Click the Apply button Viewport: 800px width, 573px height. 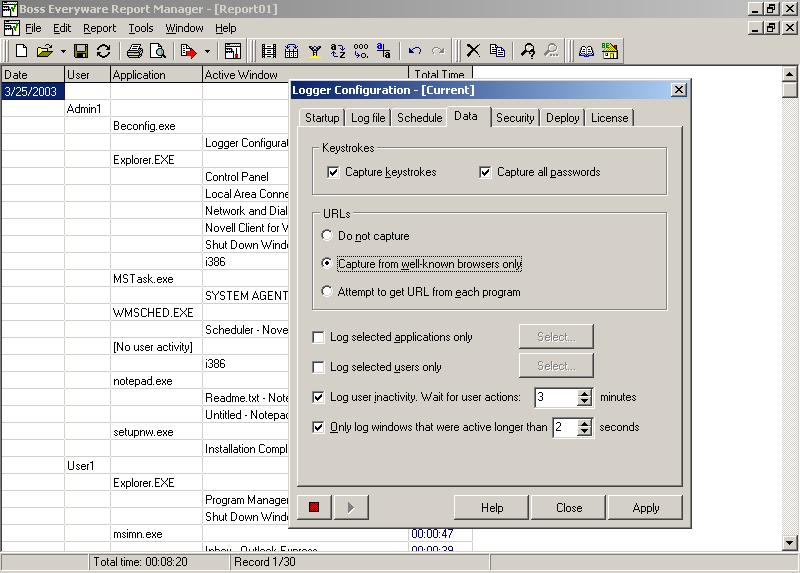tap(645, 507)
